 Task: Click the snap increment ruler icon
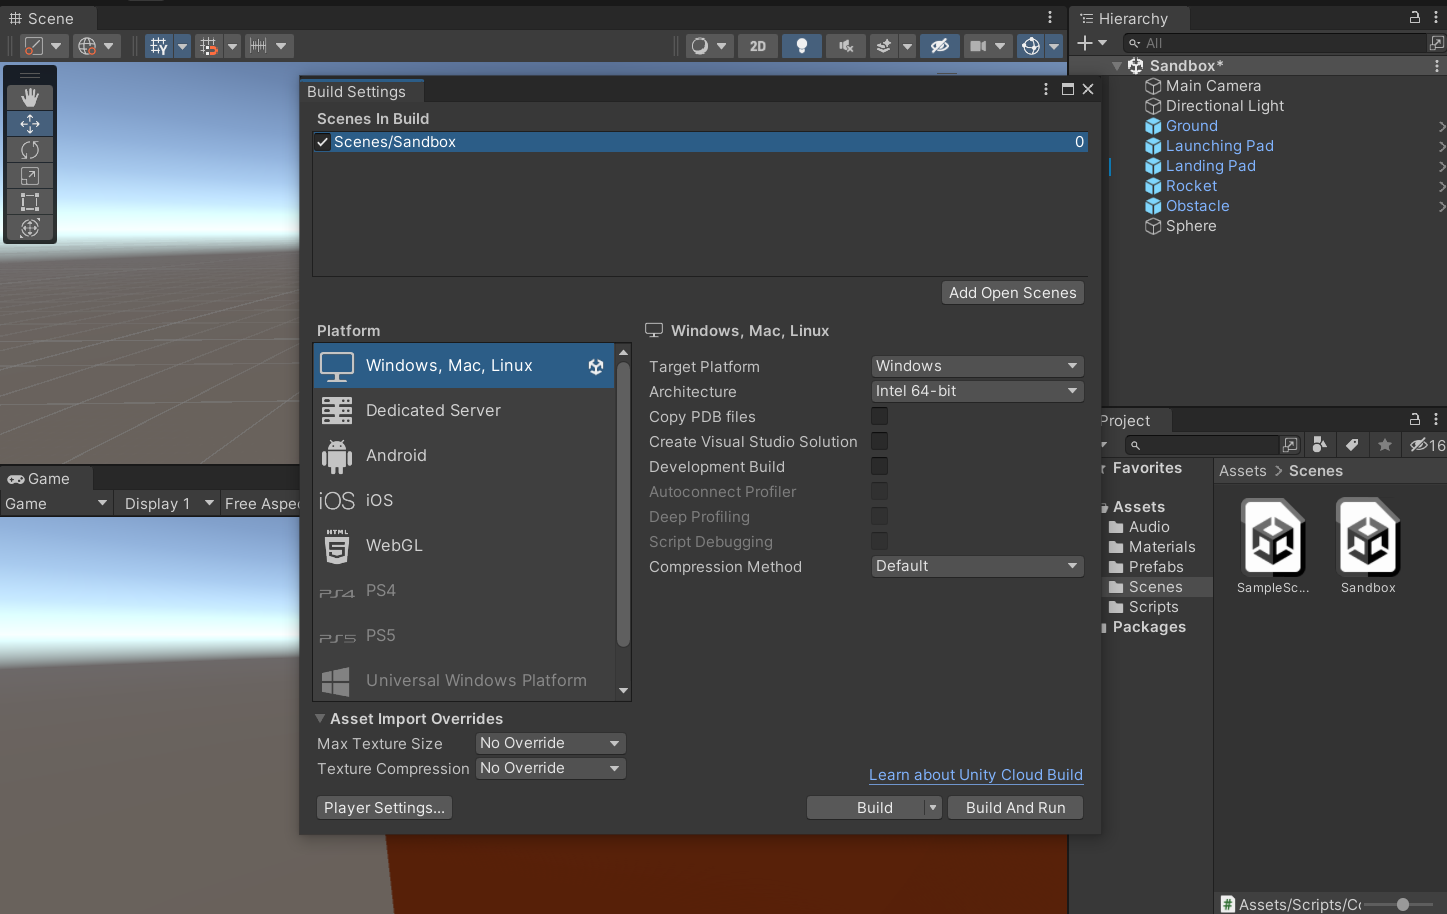tap(258, 46)
